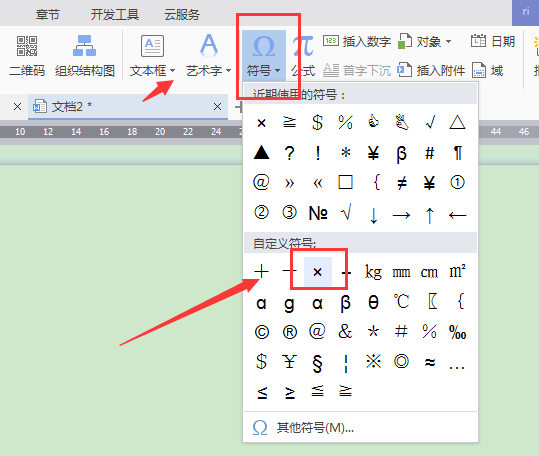Close the 文档2 document tab
This screenshot has width=539, height=456.
217,107
